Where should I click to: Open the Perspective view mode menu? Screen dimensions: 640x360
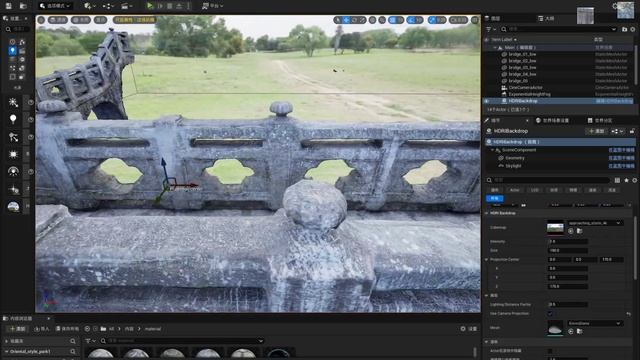coord(58,20)
